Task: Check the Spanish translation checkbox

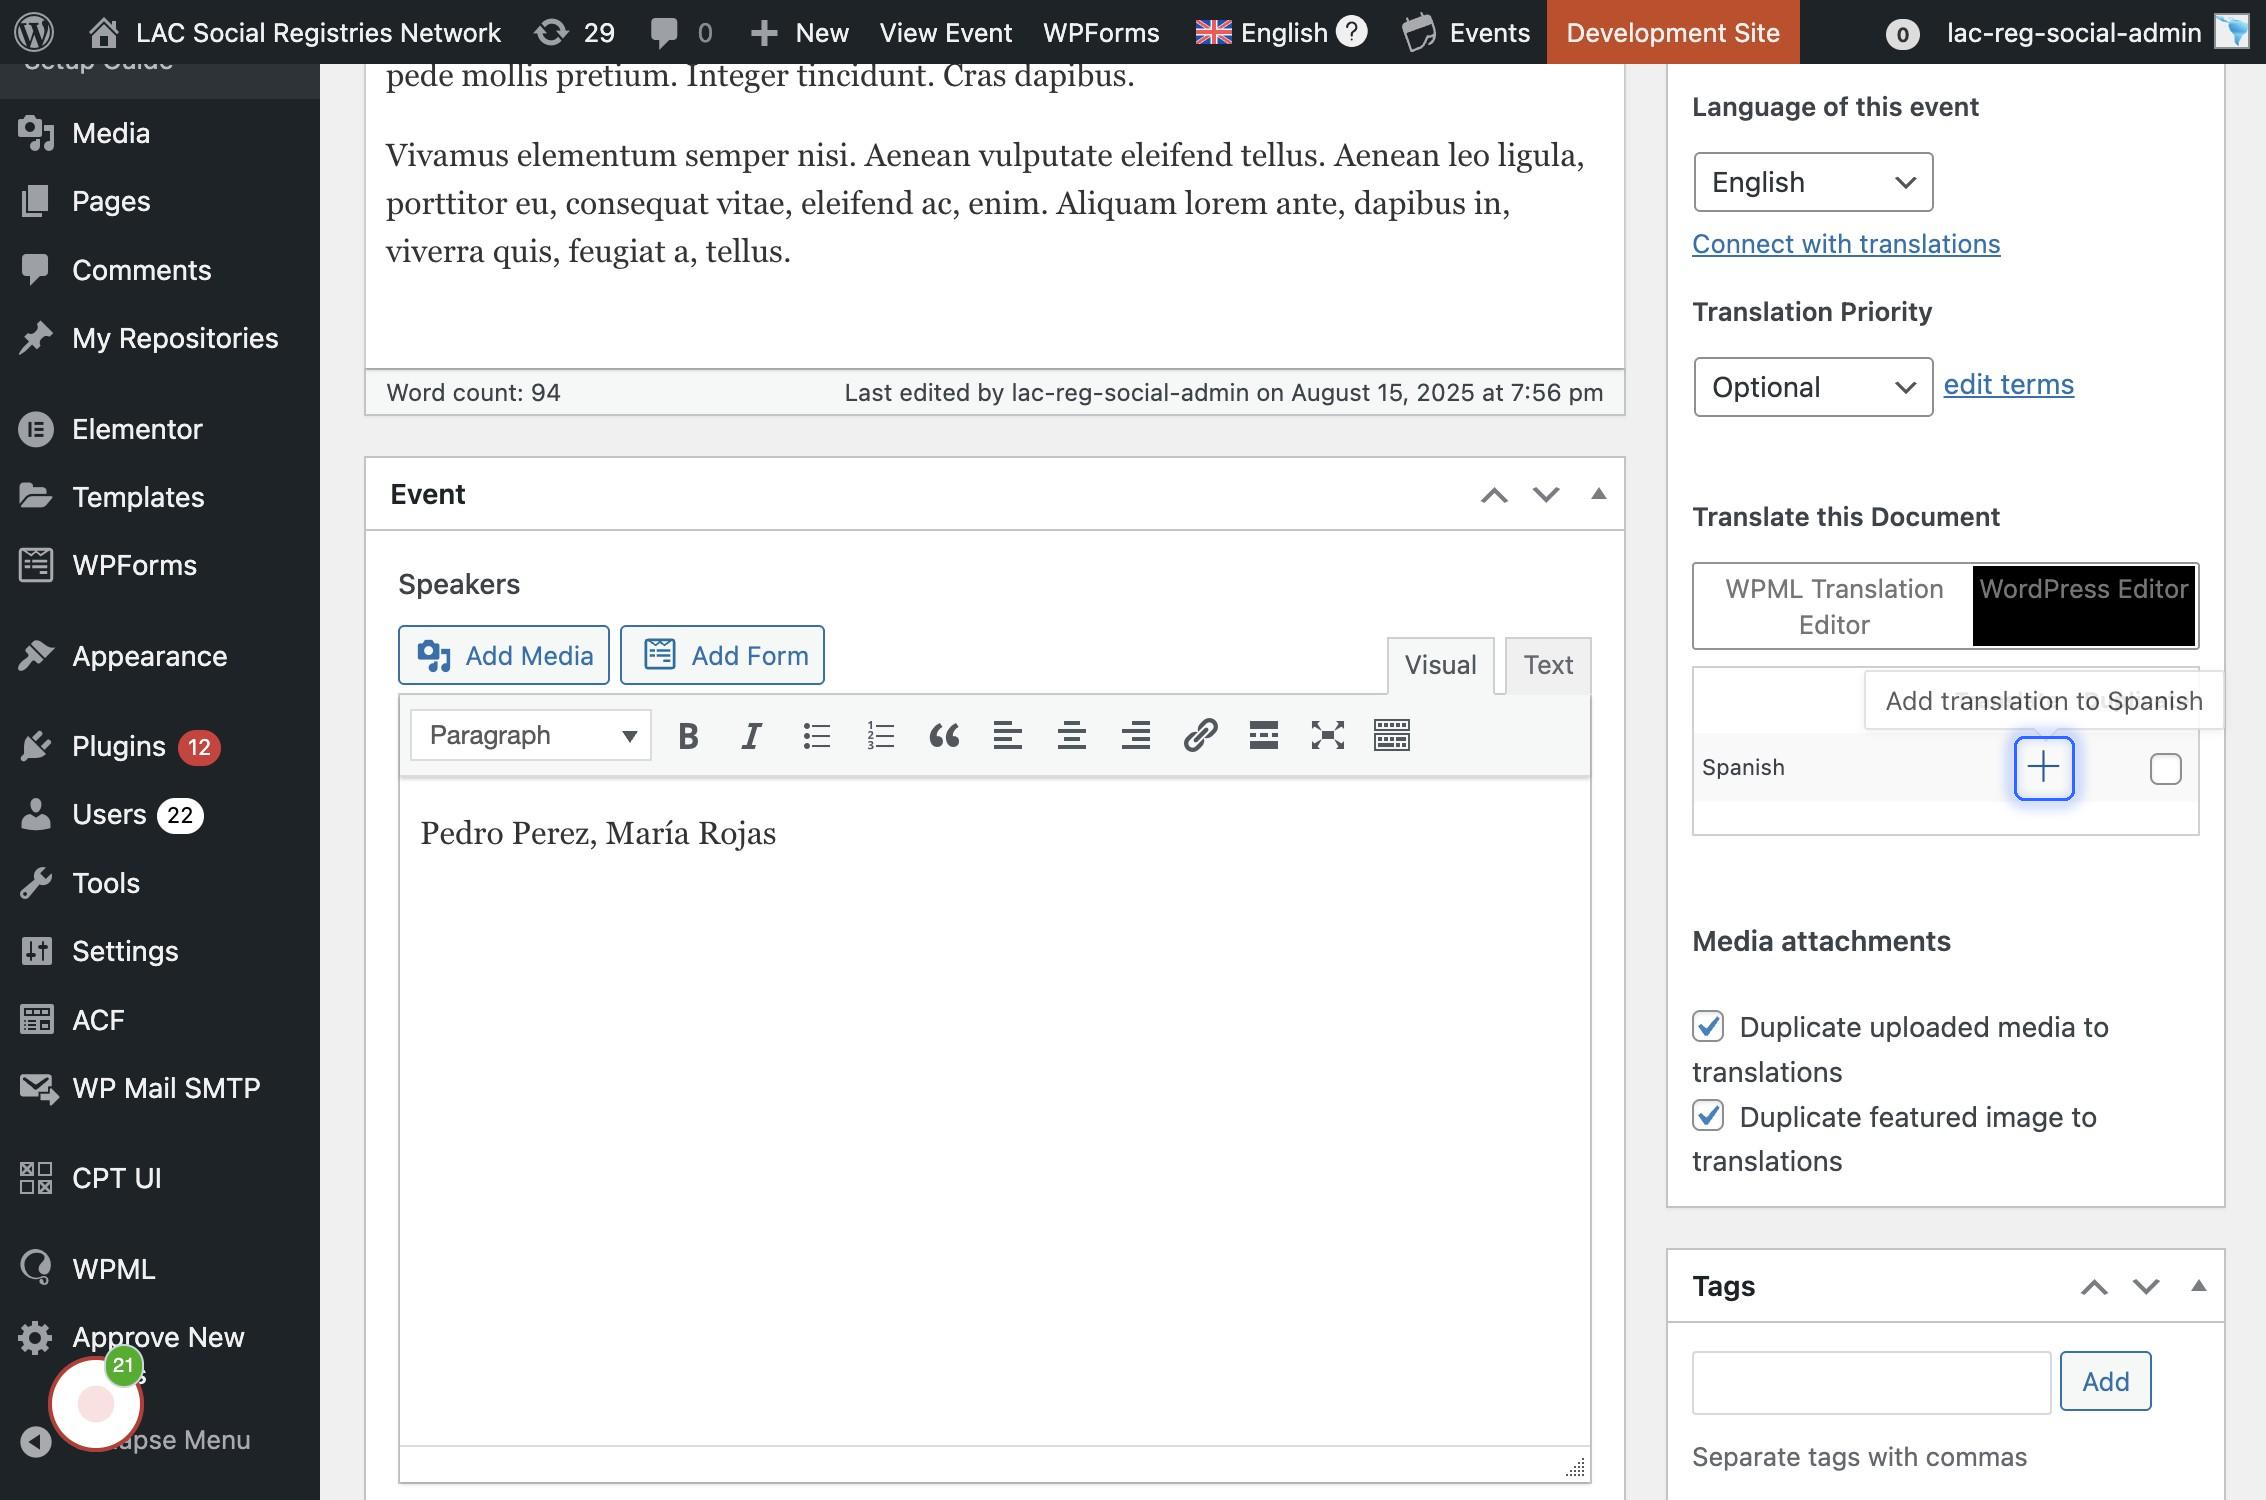Action: [x=2165, y=769]
